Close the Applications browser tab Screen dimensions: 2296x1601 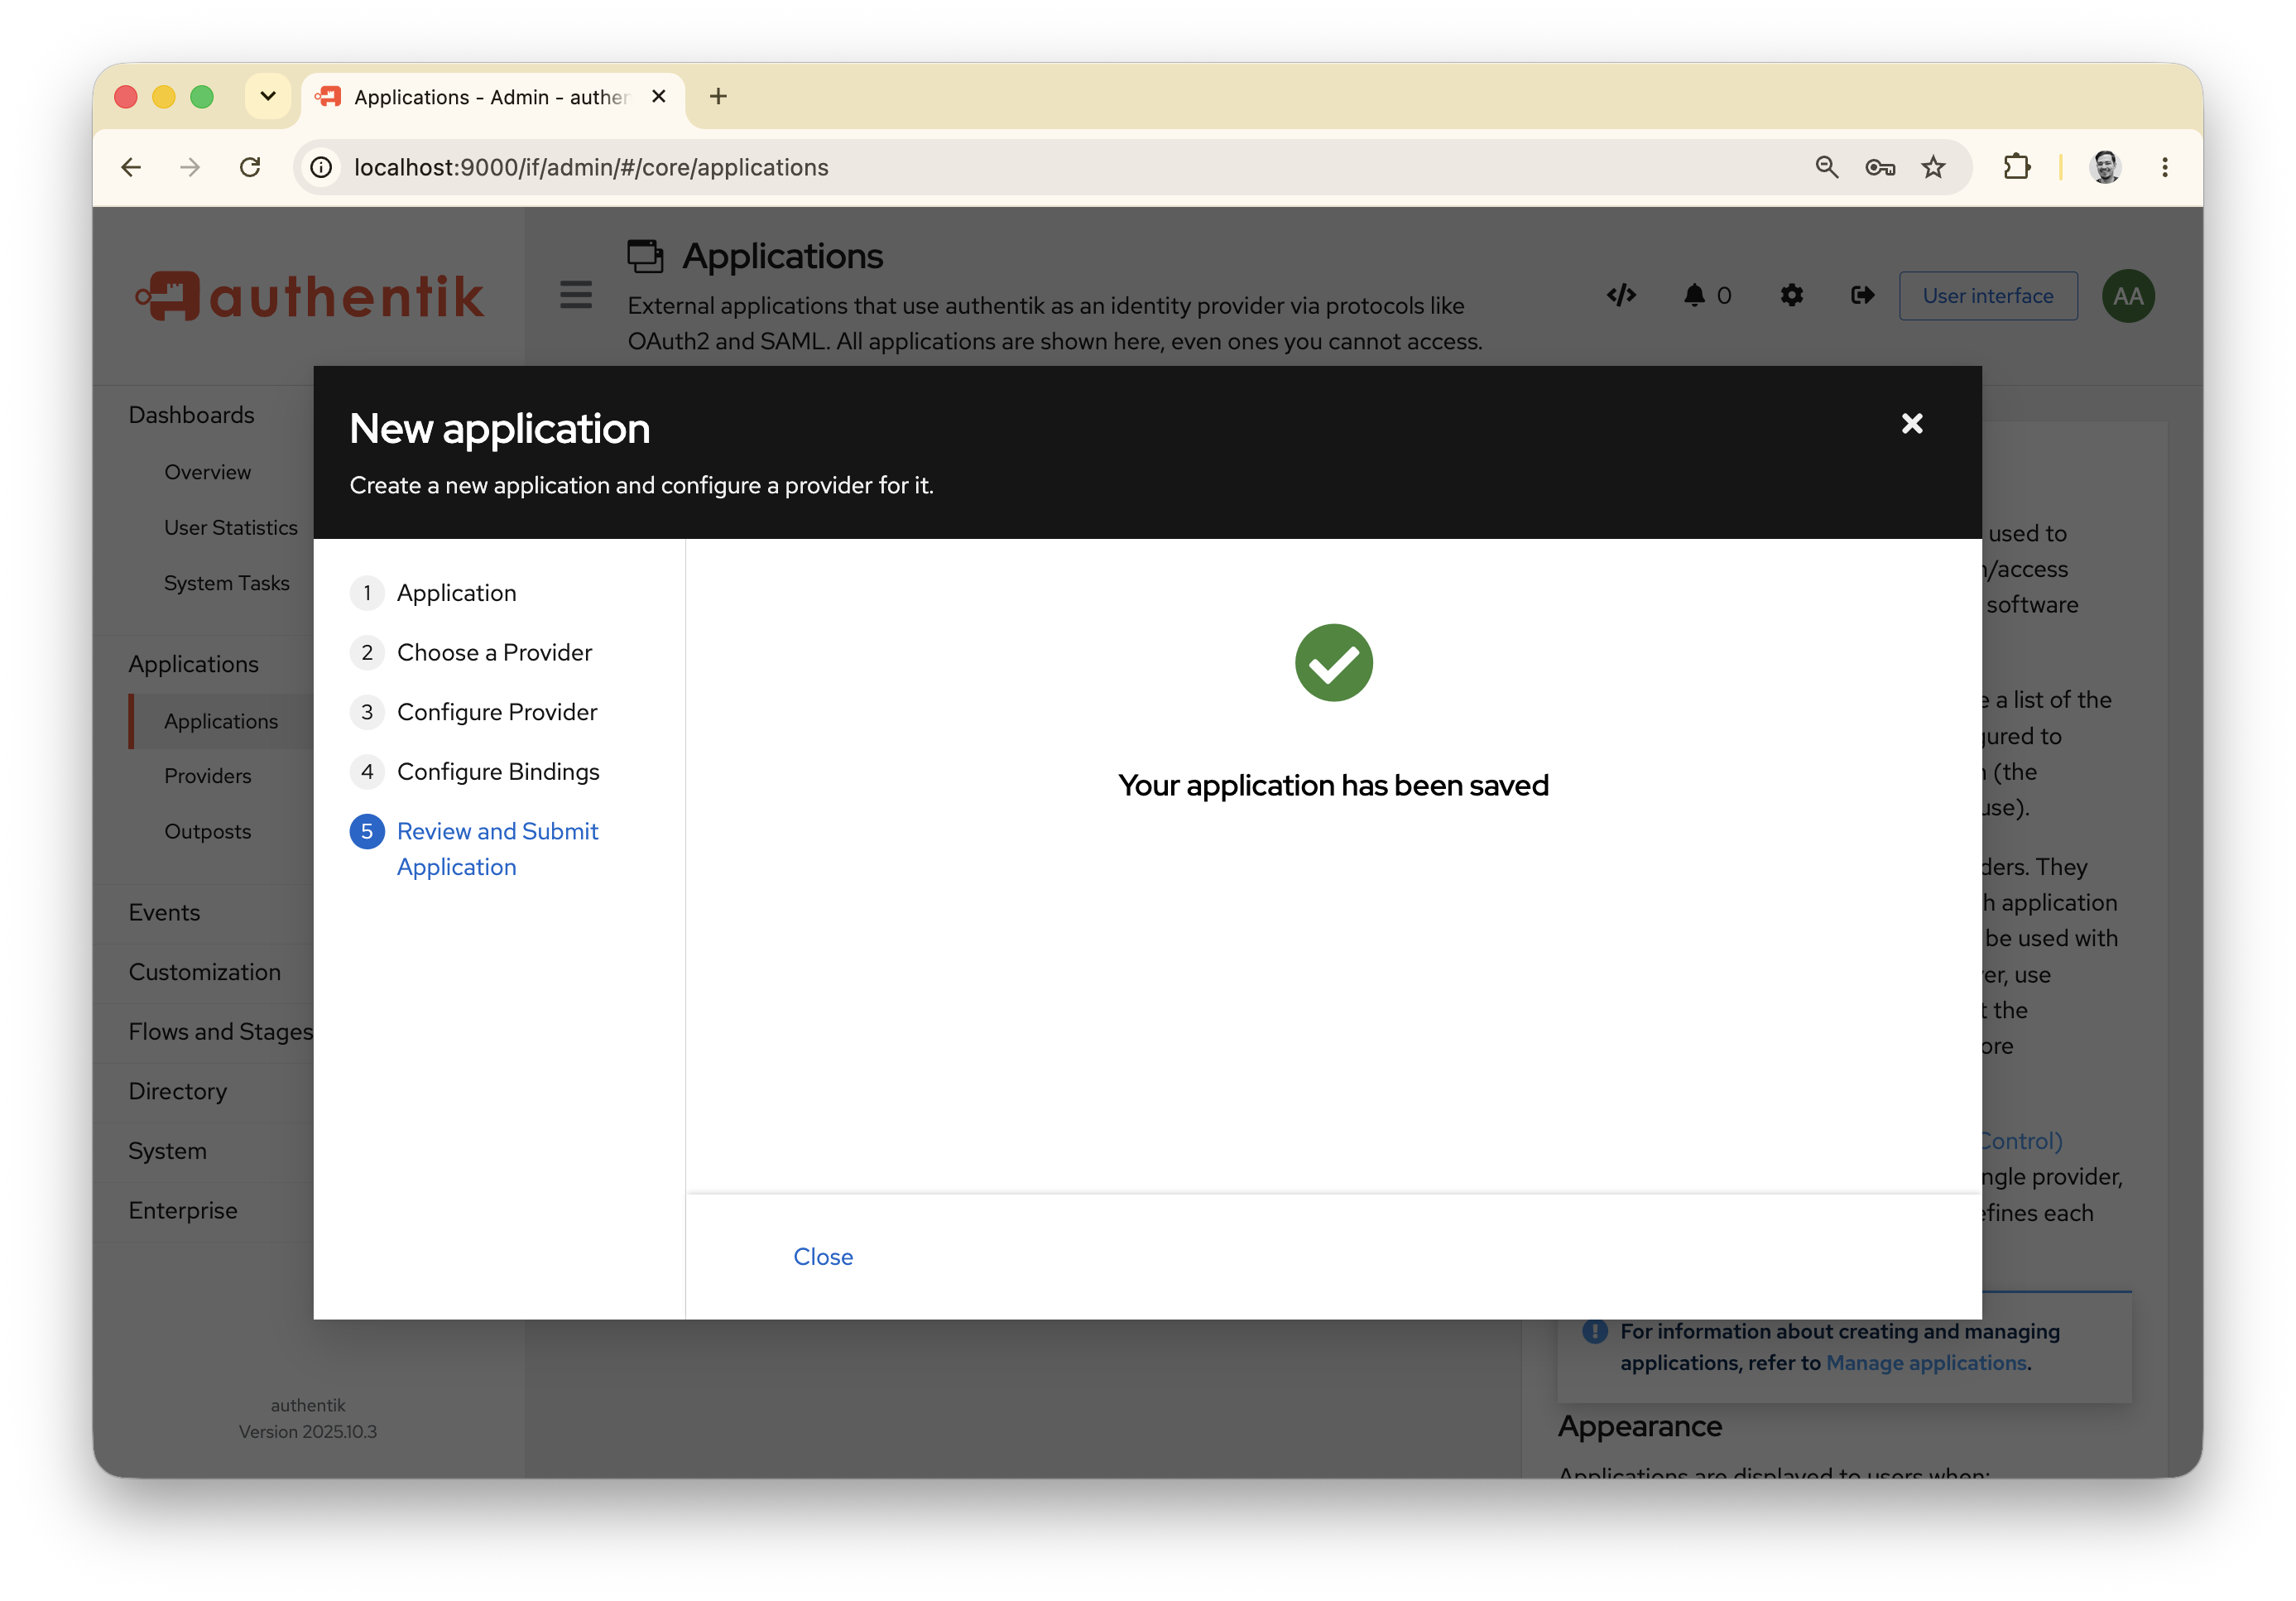[658, 96]
